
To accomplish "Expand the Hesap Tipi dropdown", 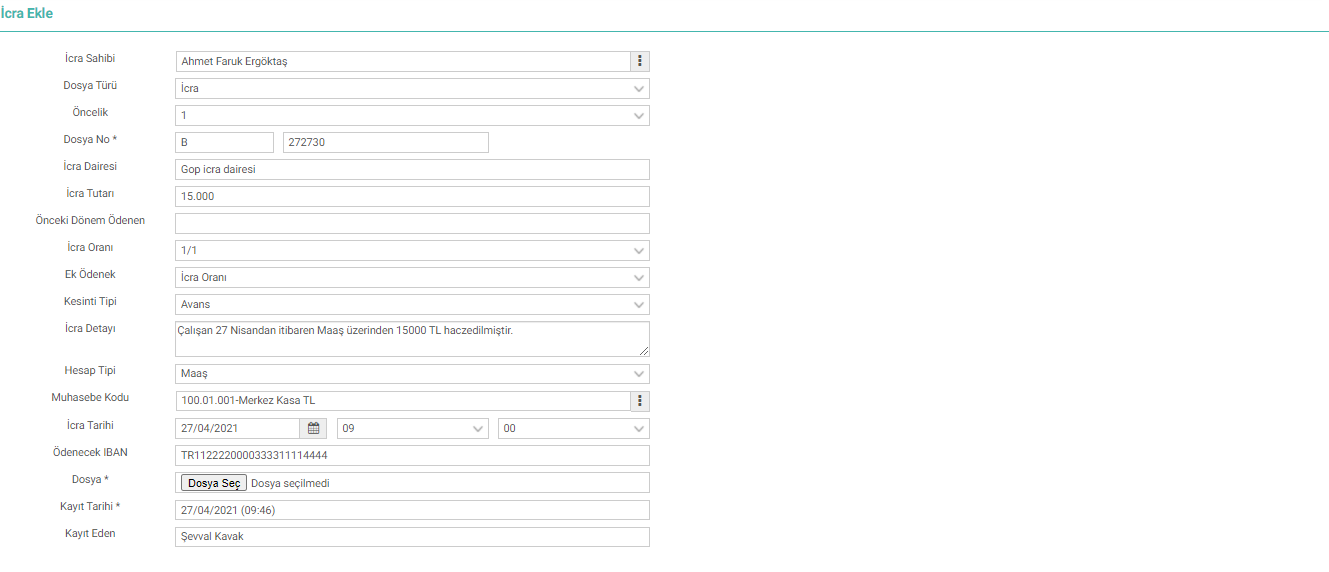I will coord(412,374).
